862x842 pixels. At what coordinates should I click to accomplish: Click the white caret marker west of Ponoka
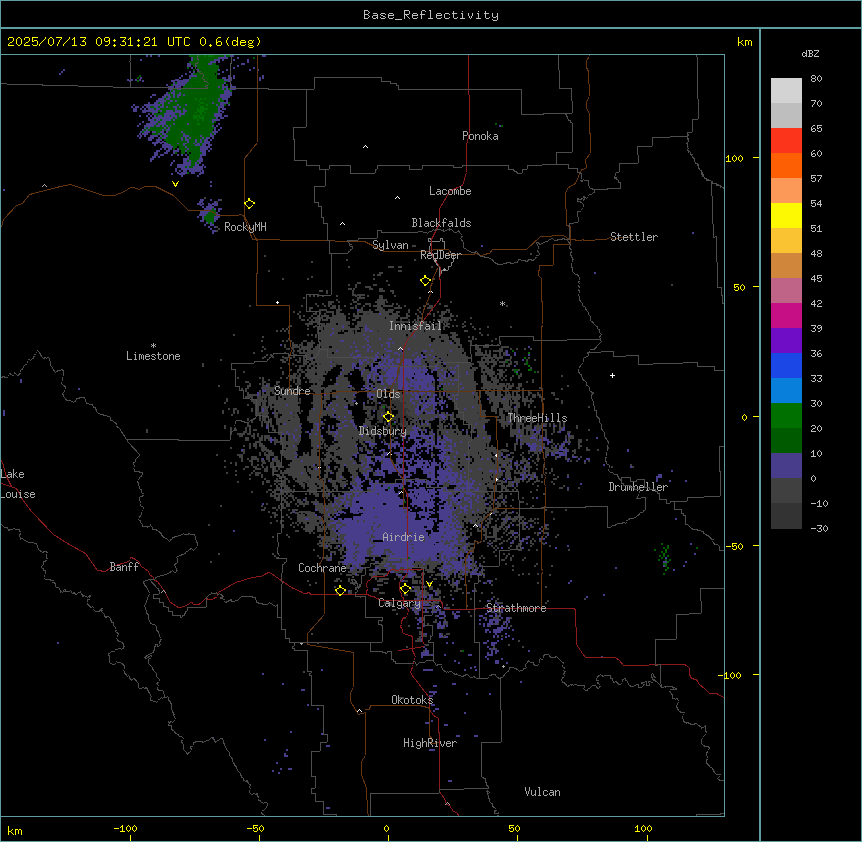[366, 147]
